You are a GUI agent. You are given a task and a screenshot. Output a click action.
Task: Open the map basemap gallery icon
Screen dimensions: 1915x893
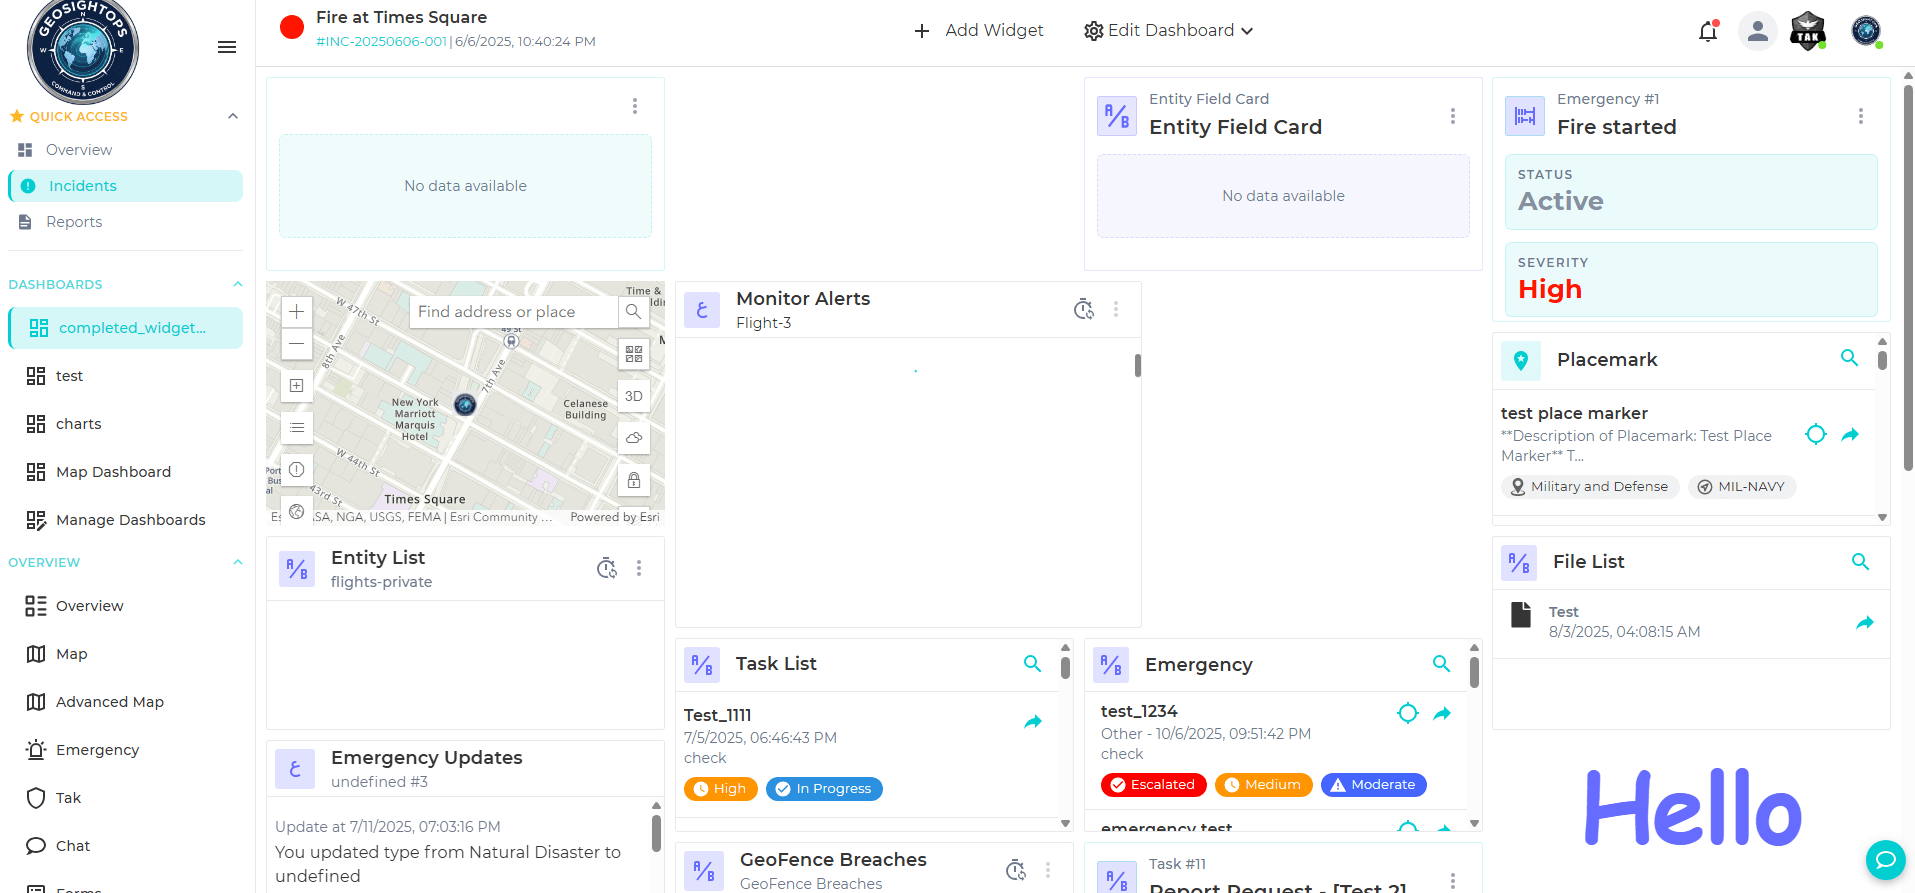click(634, 354)
